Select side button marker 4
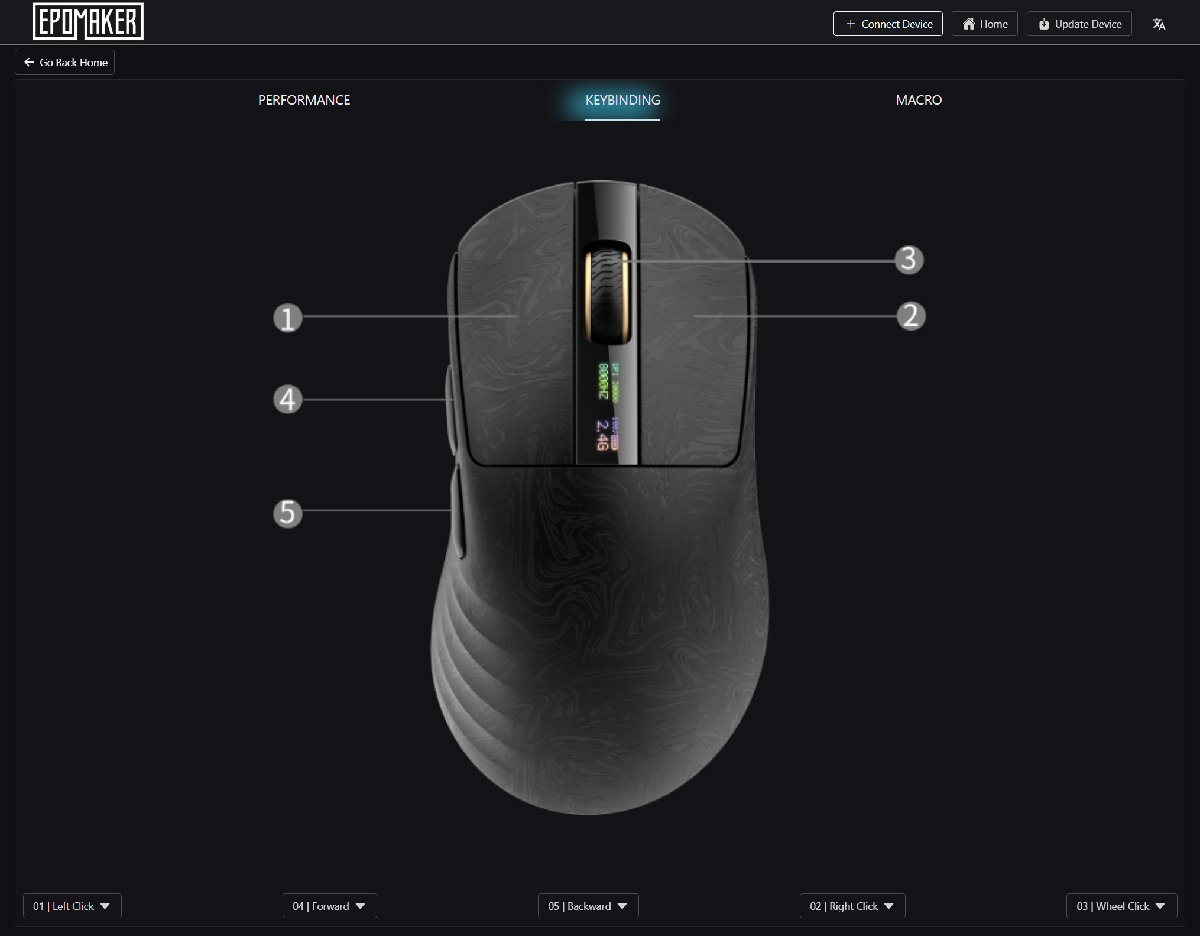 tap(288, 400)
